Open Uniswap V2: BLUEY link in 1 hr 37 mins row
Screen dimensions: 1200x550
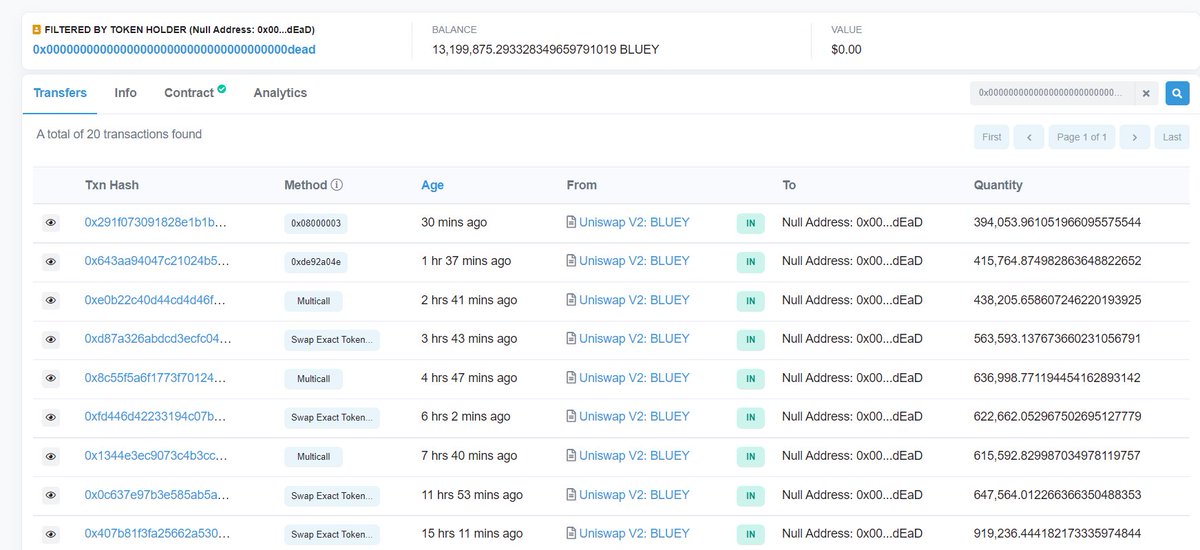click(634, 261)
